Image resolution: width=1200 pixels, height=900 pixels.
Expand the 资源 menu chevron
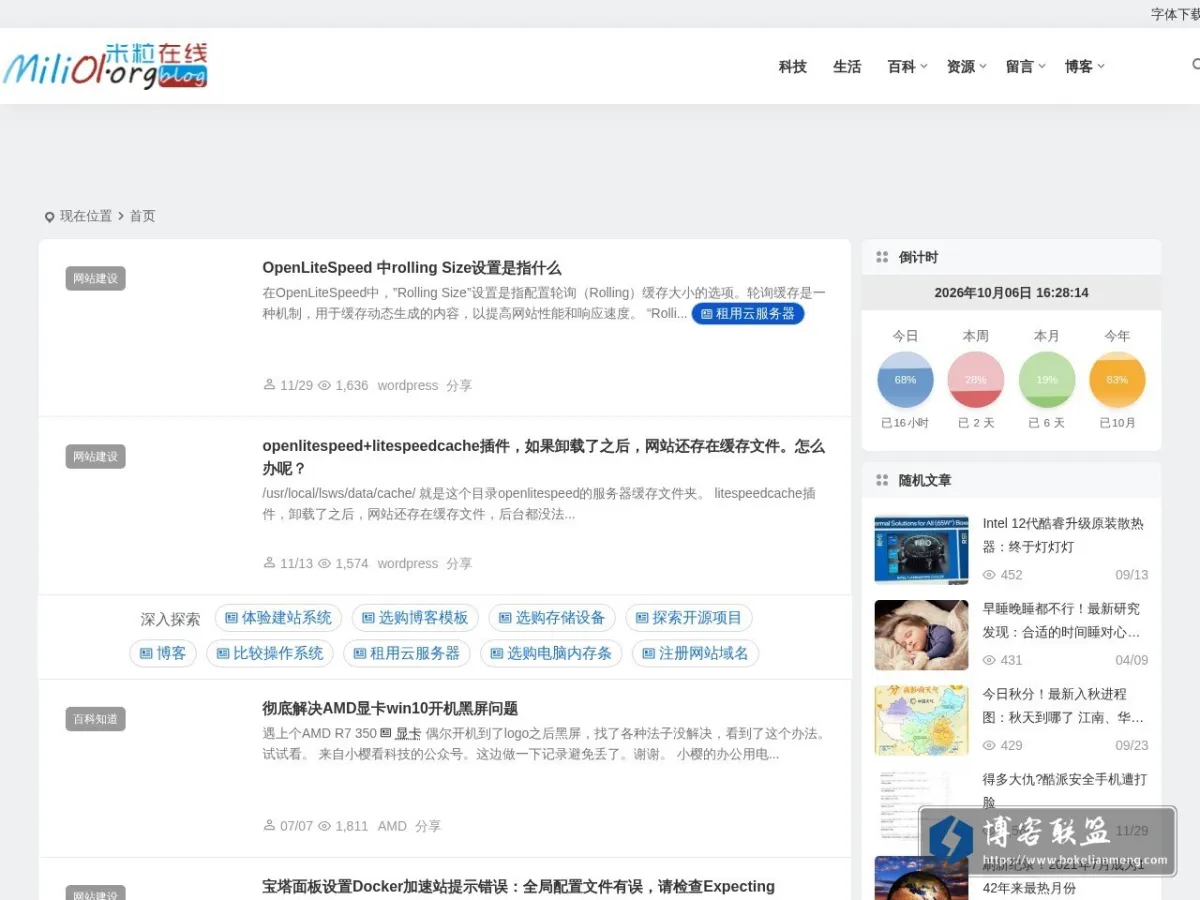click(983, 66)
